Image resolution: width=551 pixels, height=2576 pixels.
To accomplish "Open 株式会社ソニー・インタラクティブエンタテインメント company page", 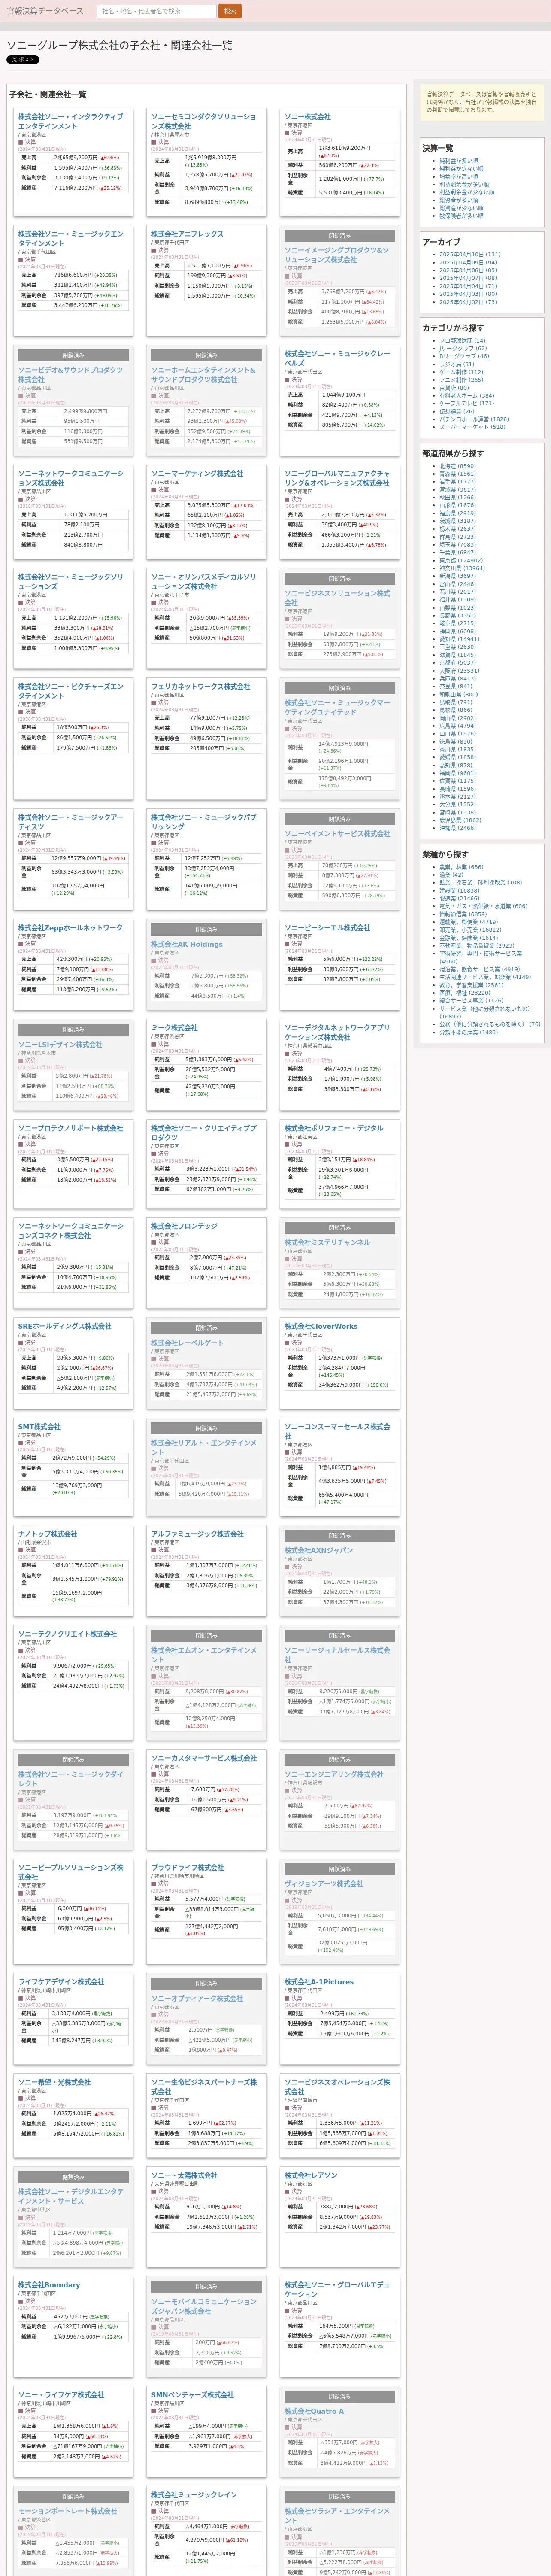I will tap(71, 122).
